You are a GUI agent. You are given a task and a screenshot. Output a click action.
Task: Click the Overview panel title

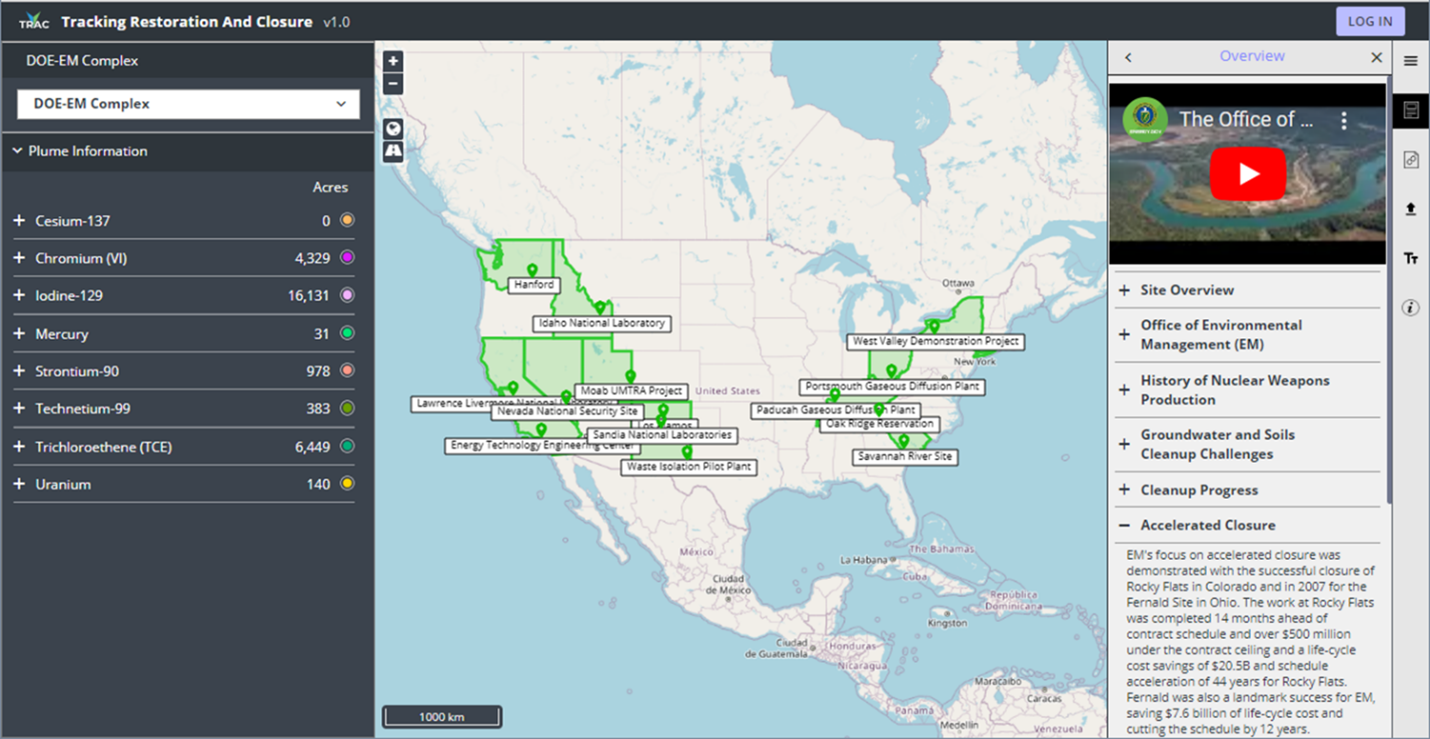click(1252, 56)
